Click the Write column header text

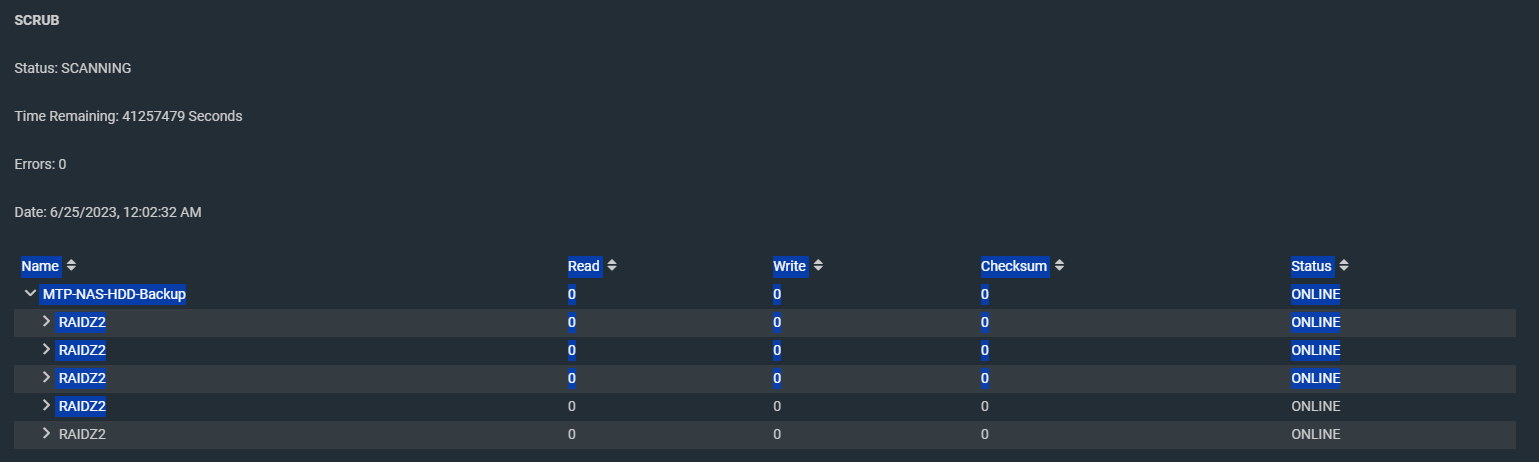(789, 266)
